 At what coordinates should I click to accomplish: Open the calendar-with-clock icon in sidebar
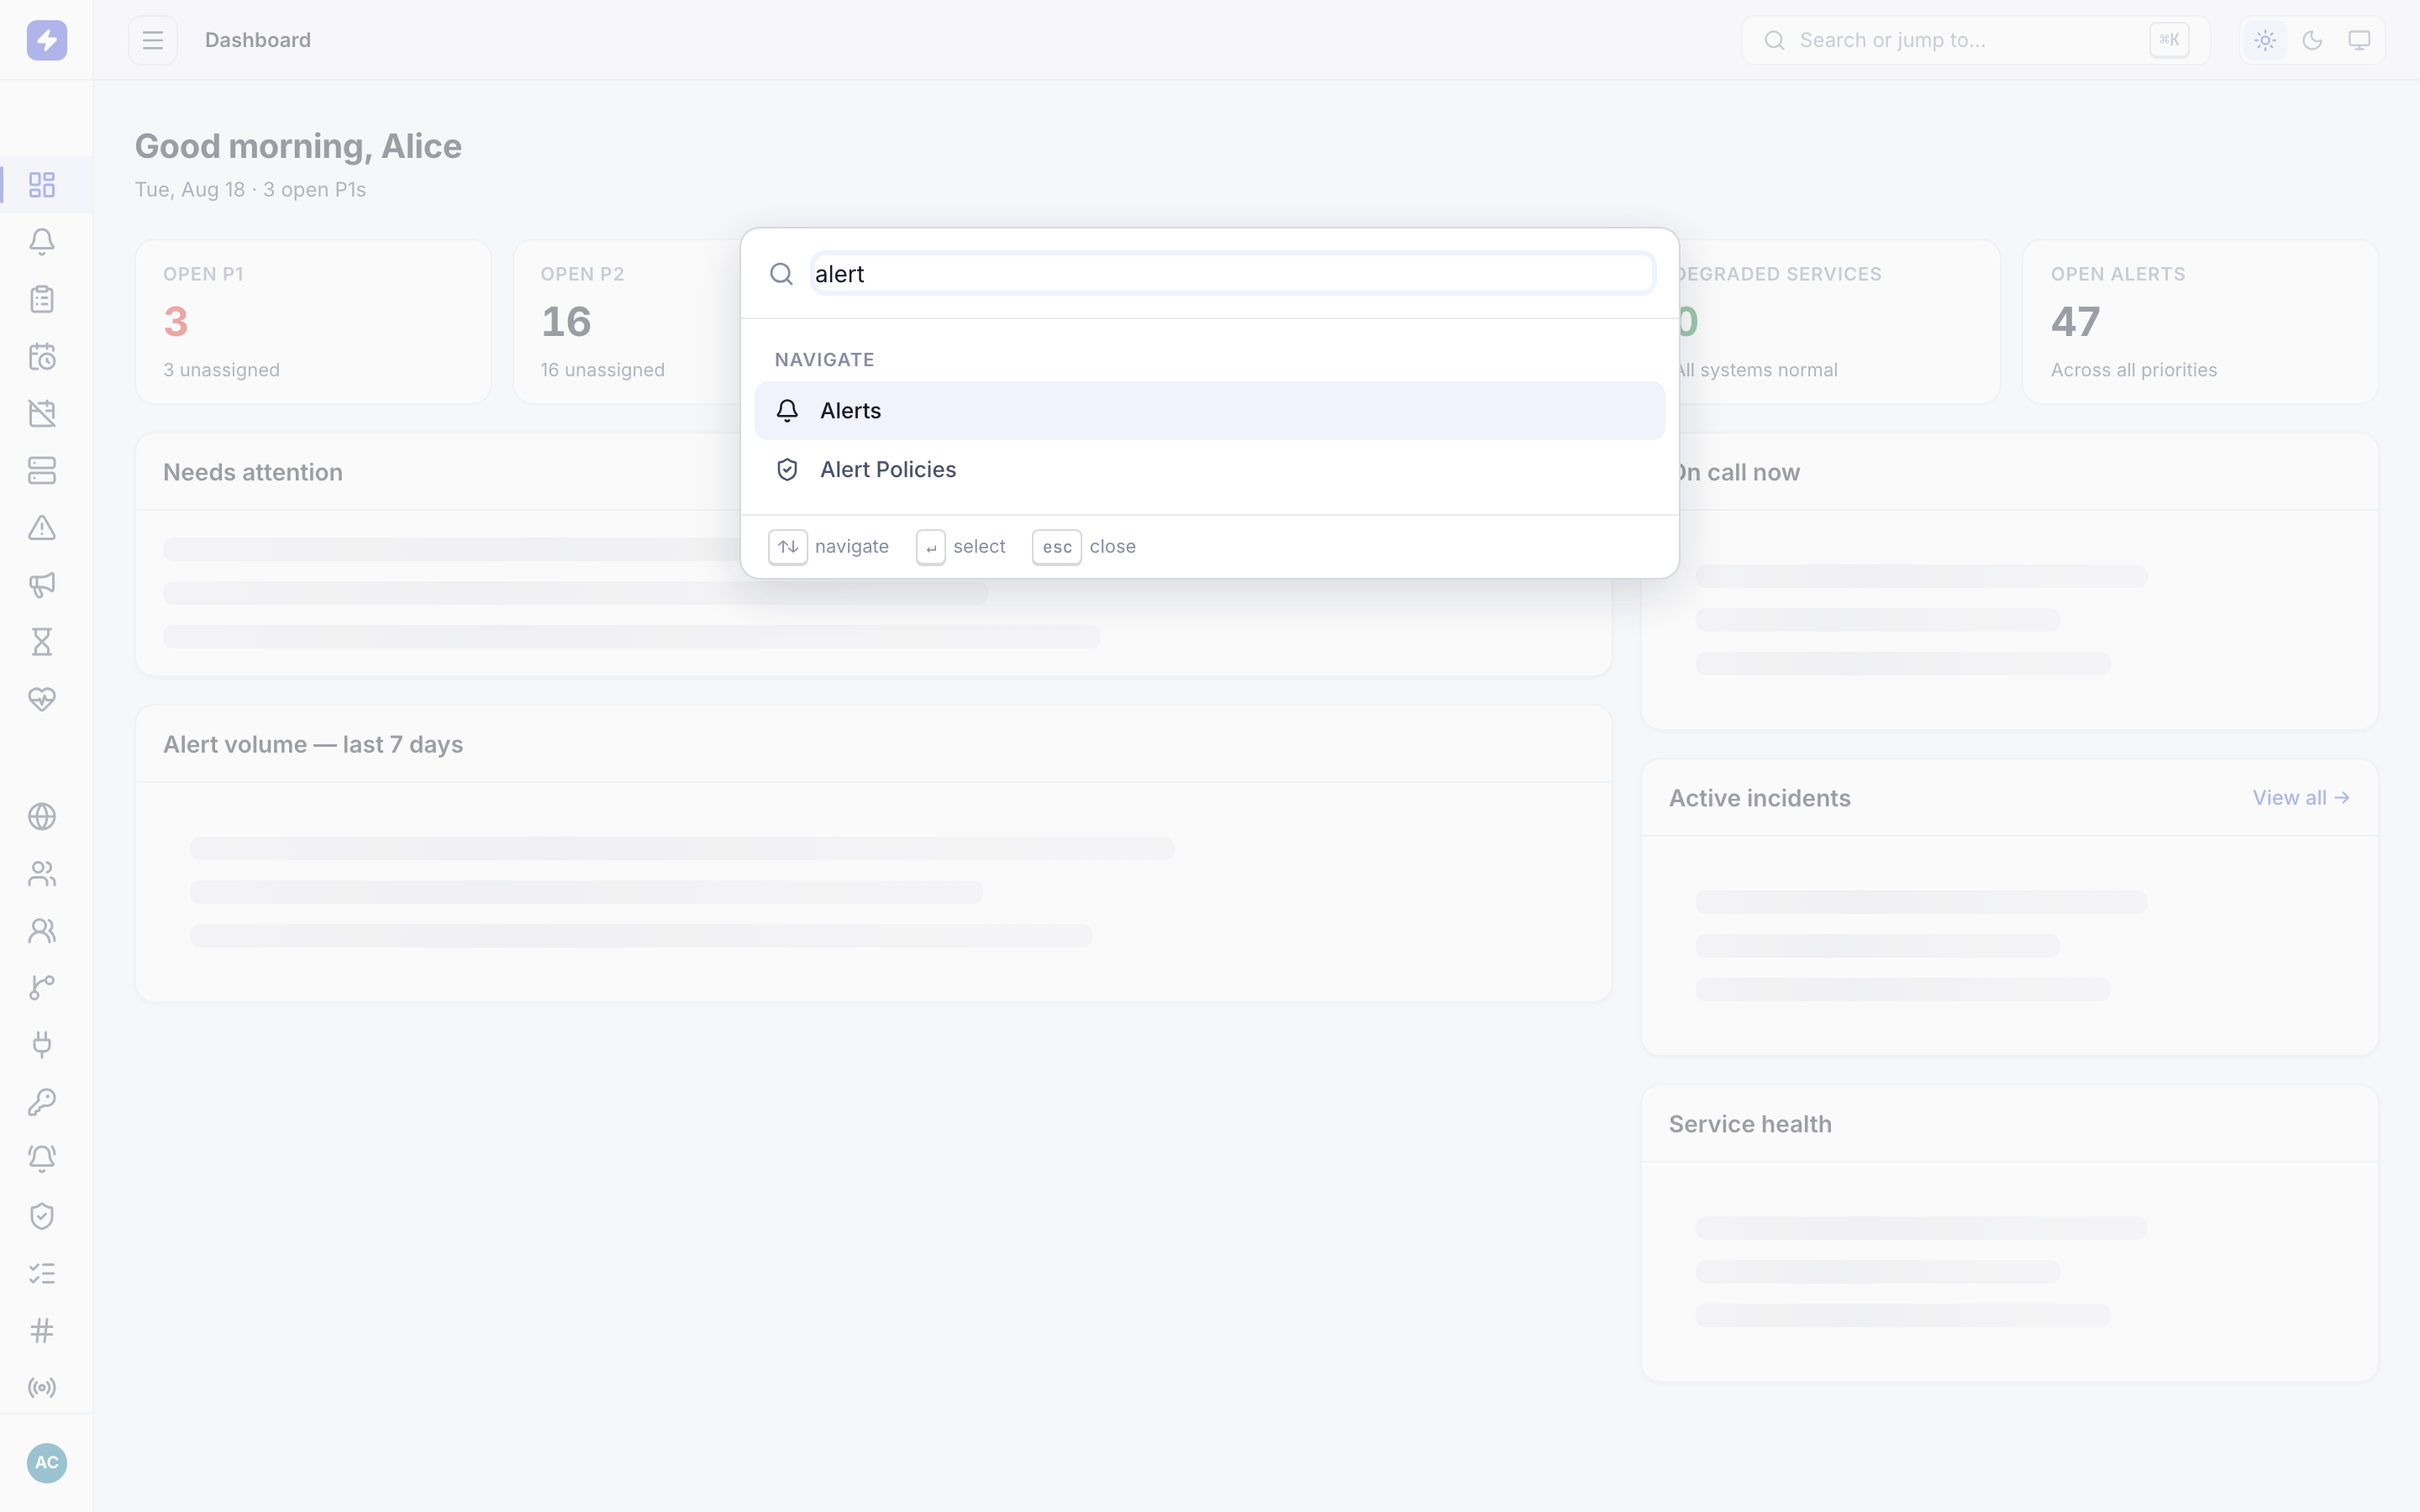(42, 357)
